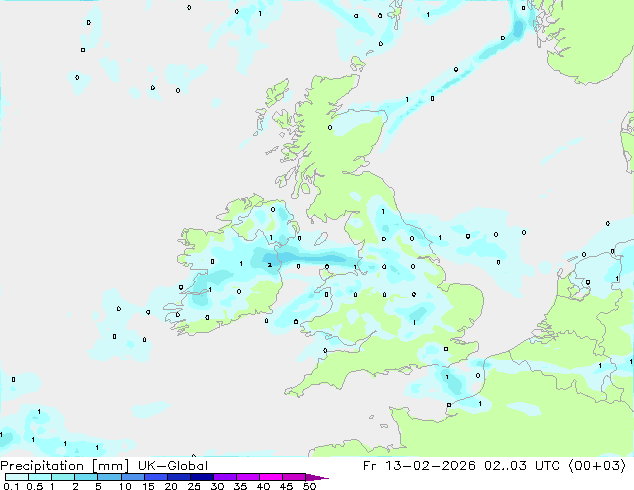Click the 'Precipitation [mm]' title text

[64, 466]
